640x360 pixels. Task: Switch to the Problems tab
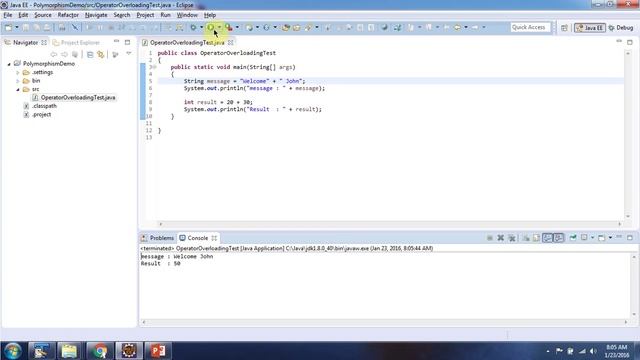pos(158,238)
